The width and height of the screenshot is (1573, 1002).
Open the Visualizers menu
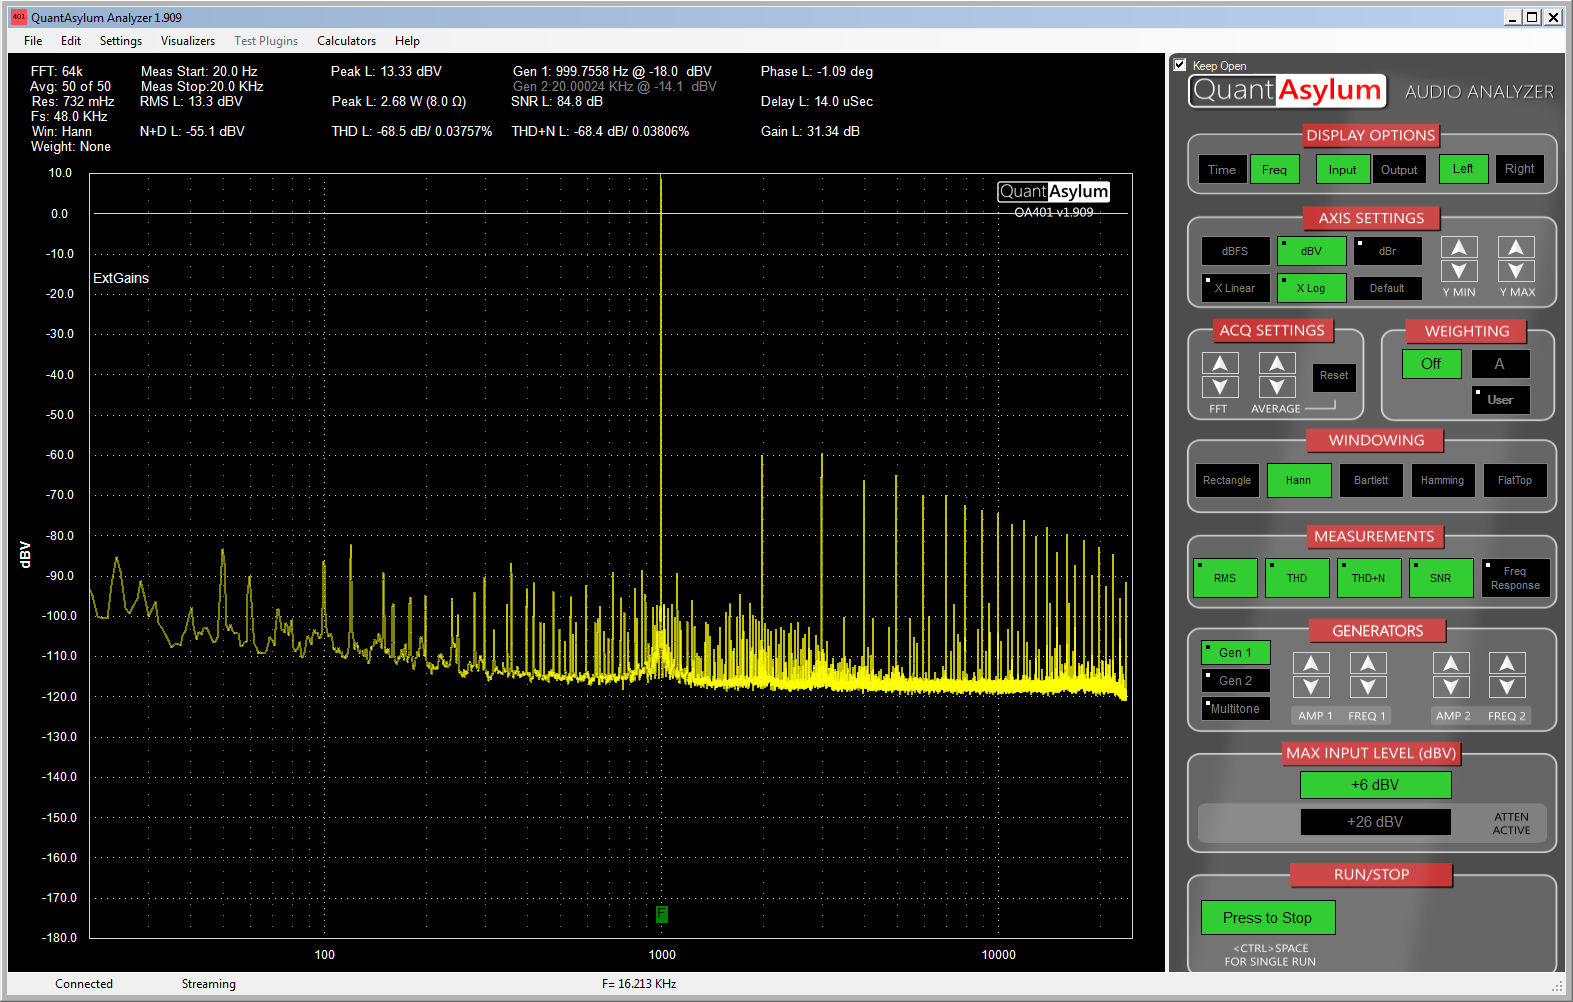tap(188, 41)
